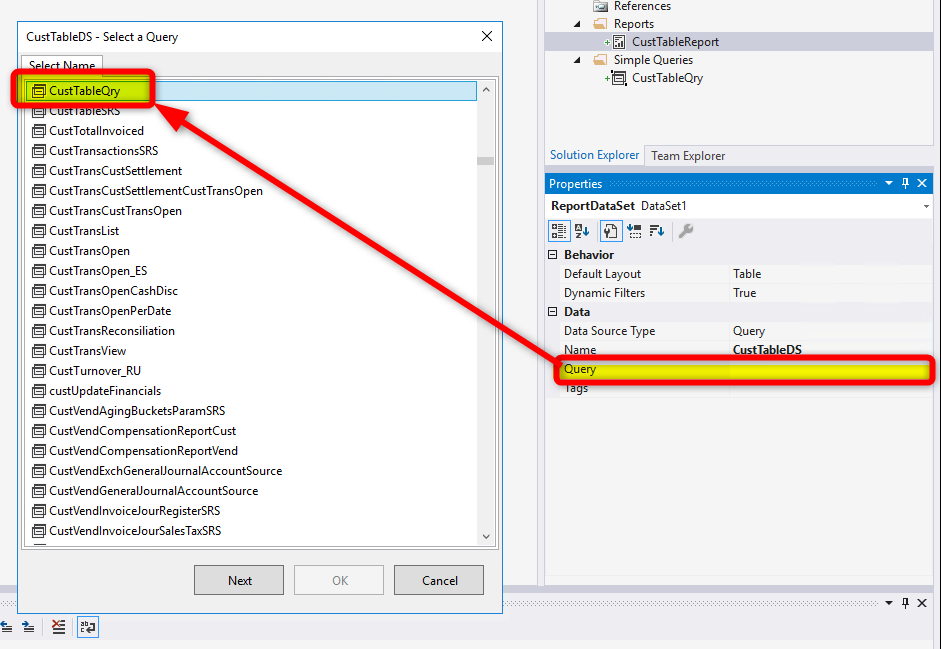The image size is (941, 649).
Task: Click the wrench Property Pages icon
Action: tap(685, 231)
